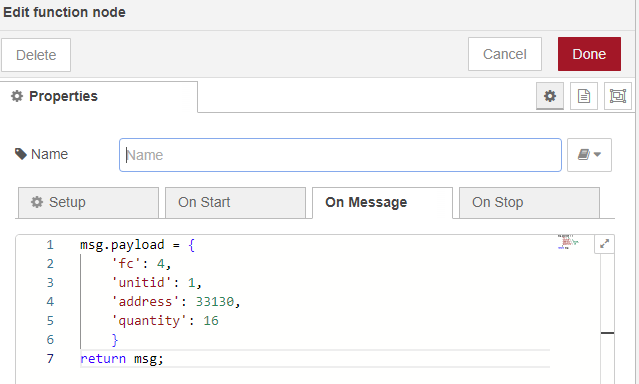Click the red Done button

589,54
